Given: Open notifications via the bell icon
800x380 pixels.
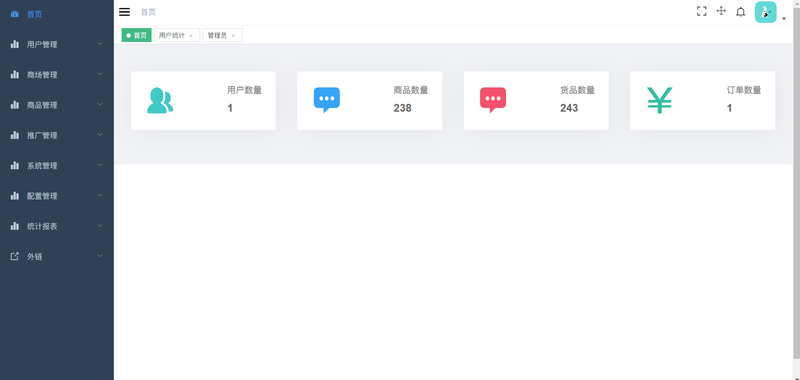Looking at the screenshot, I should 740,12.
